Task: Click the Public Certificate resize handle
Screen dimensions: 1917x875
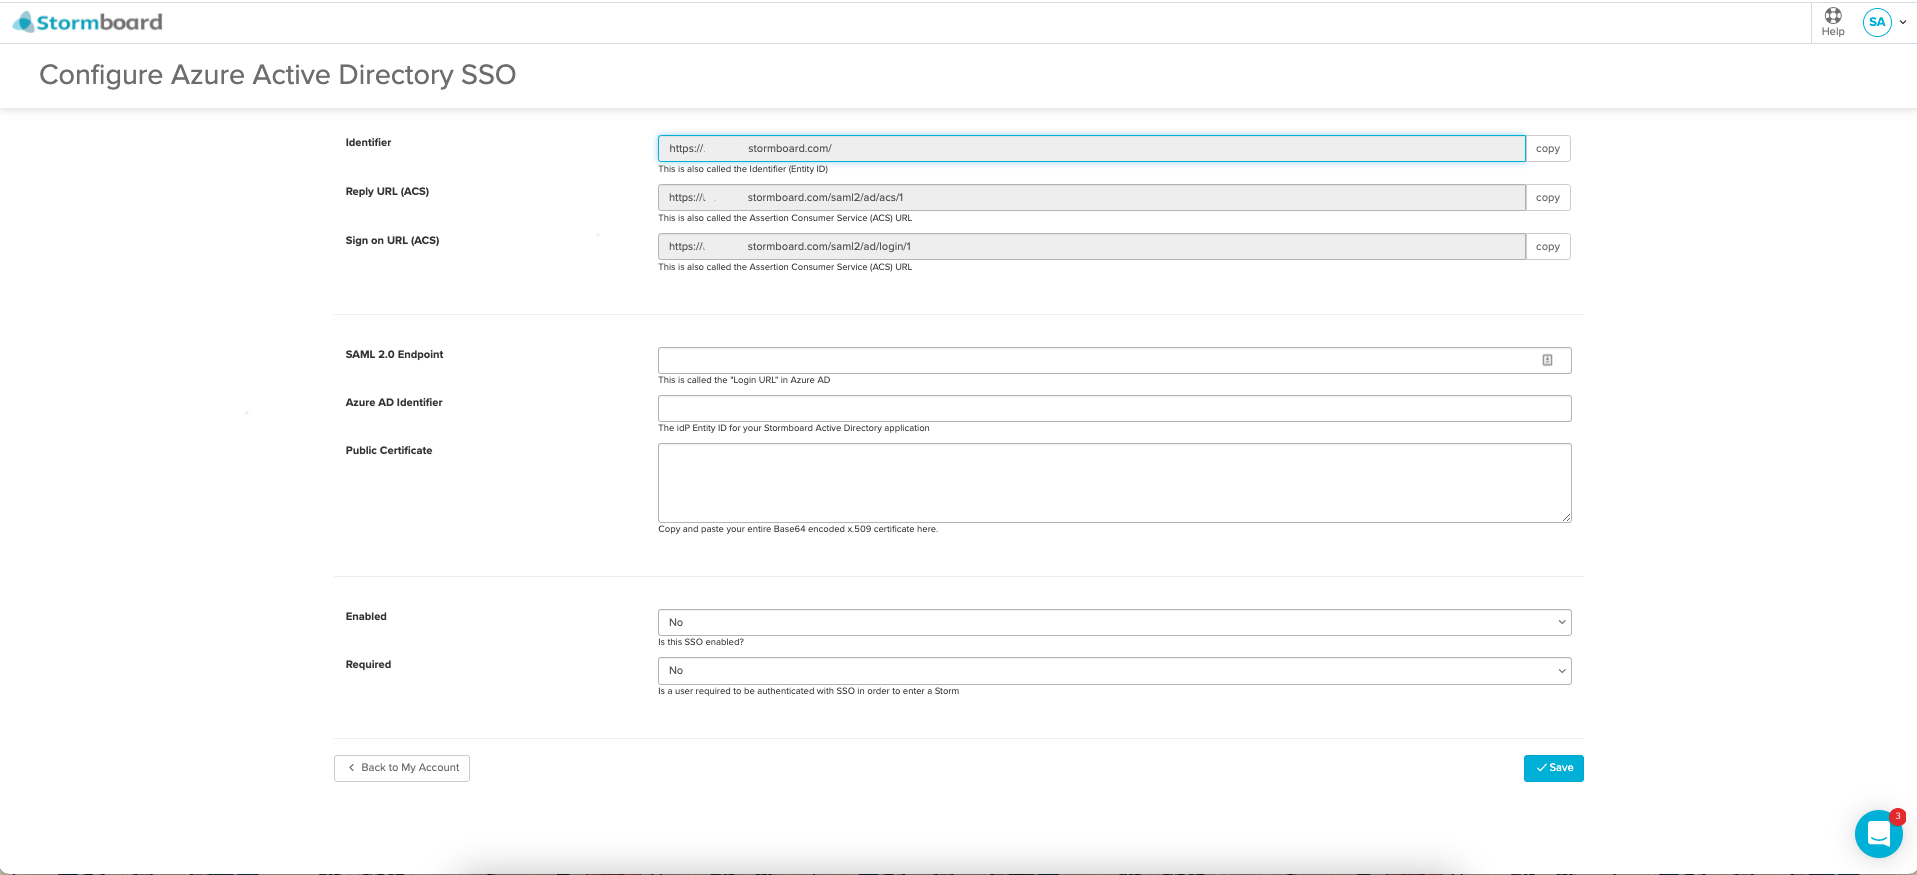Action: pyautogui.click(x=1566, y=517)
